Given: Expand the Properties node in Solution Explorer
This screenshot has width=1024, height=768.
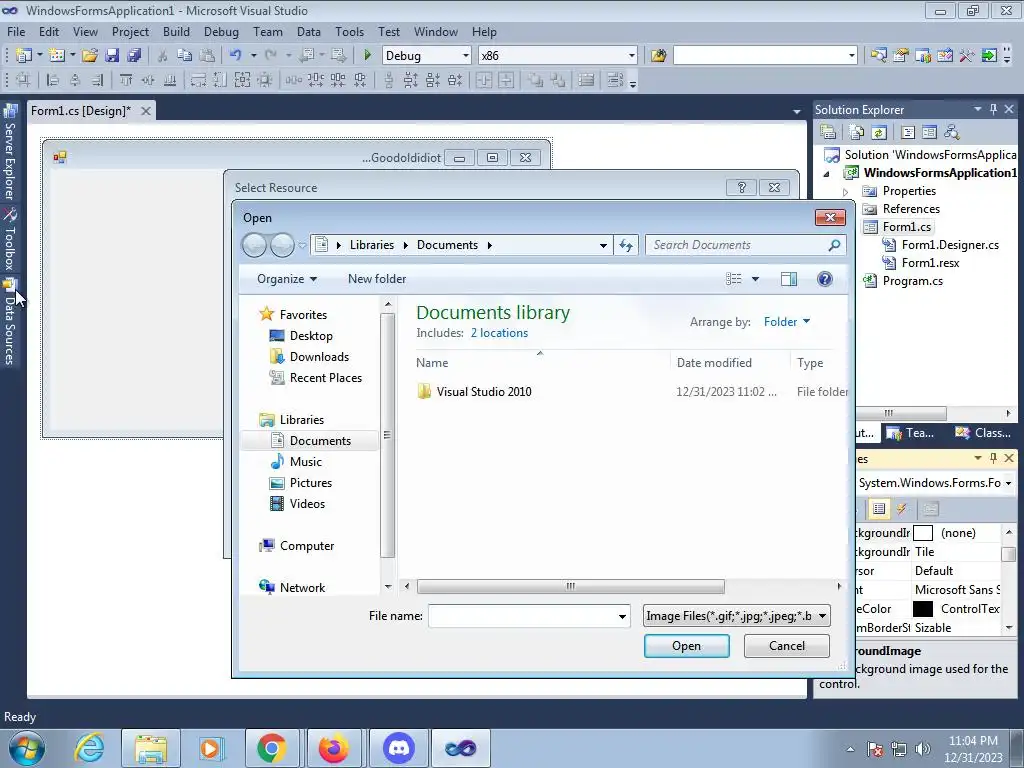Looking at the screenshot, I should (x=846, y=191).
